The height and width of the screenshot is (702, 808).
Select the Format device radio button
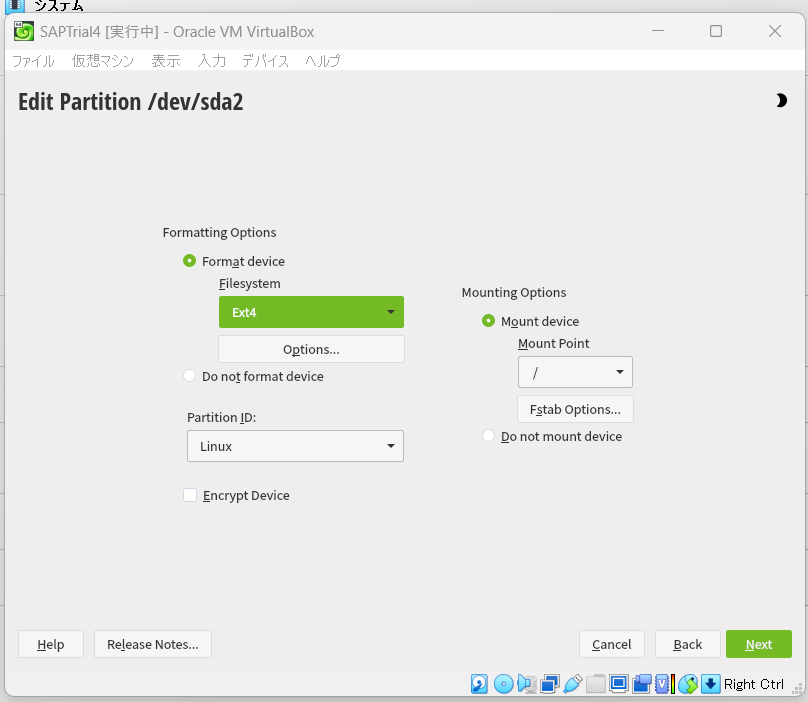pyautogui.click(x=190, y=261)
